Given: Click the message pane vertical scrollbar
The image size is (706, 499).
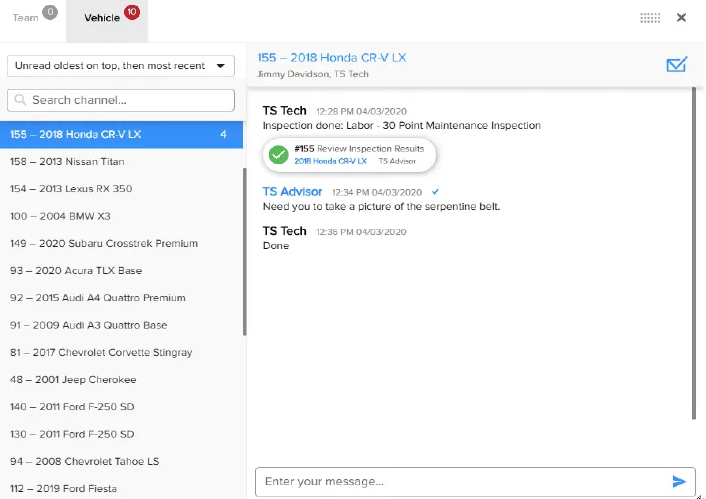Looking at the screenshot, I should point(695,250).
